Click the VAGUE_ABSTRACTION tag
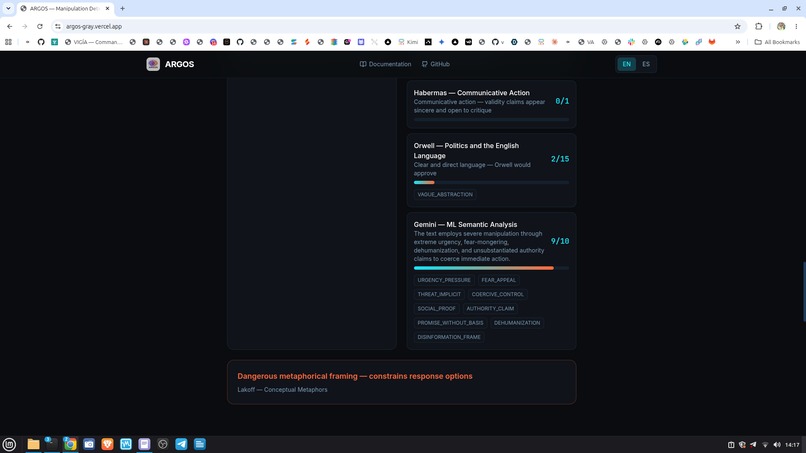This screenshot has height=453, width=806. coord(445,194)
